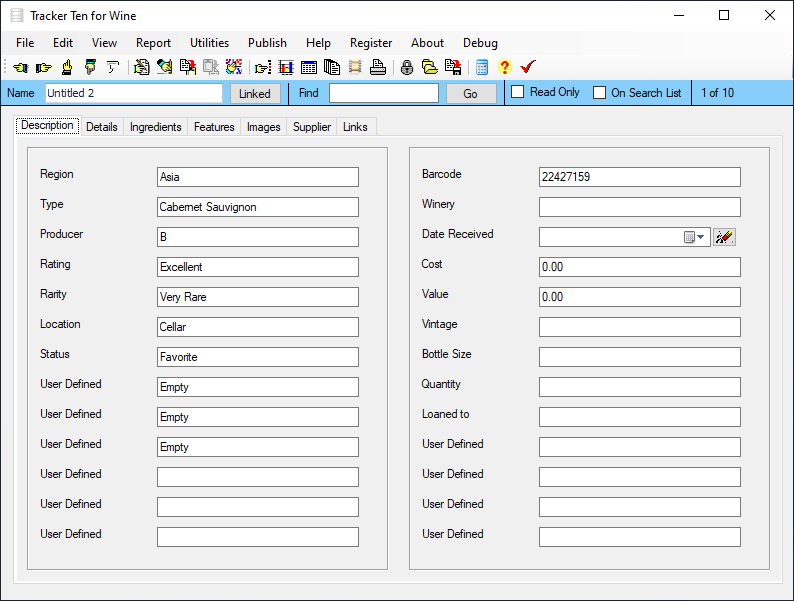Click the yellow question mark help icon
This screenshot has height=601, width=794.
[x=504, y=68]
